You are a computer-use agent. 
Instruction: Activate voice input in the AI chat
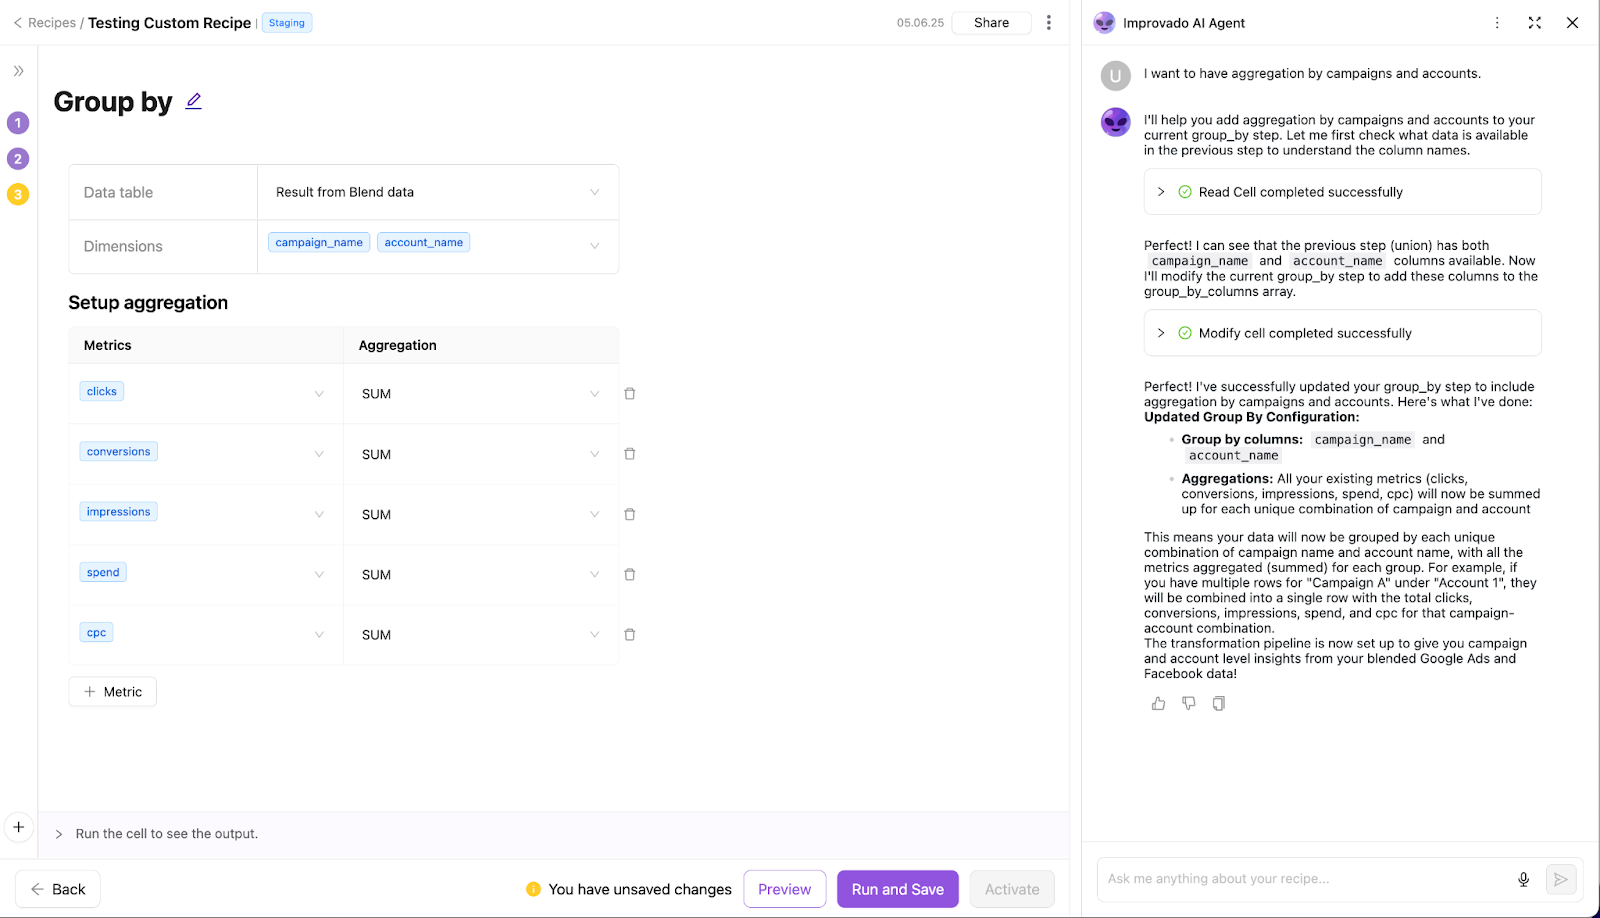tap(1523, 879)
